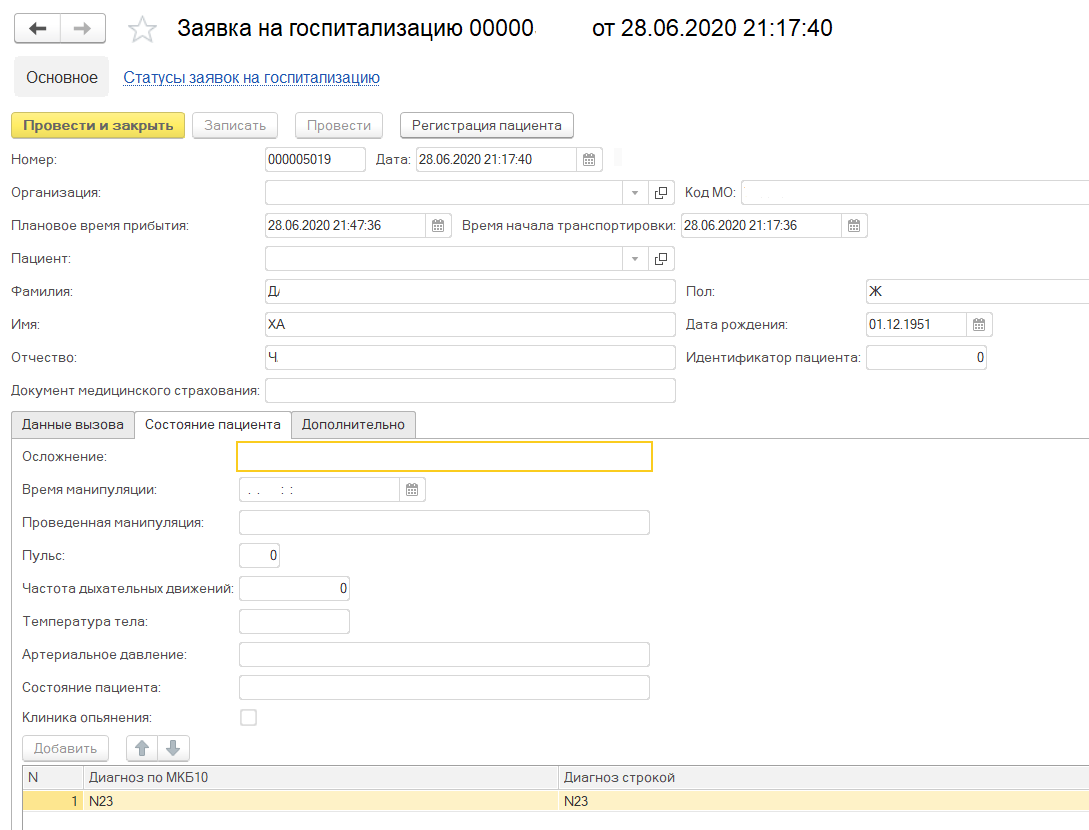The width and height of the screenshot is (1089, 830).
Task: Click into the Артериальное давление field
Action: (444, 655)
